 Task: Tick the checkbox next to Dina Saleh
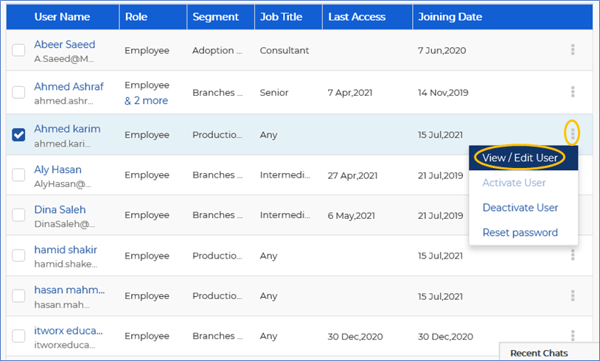click(x=18, y=215)
